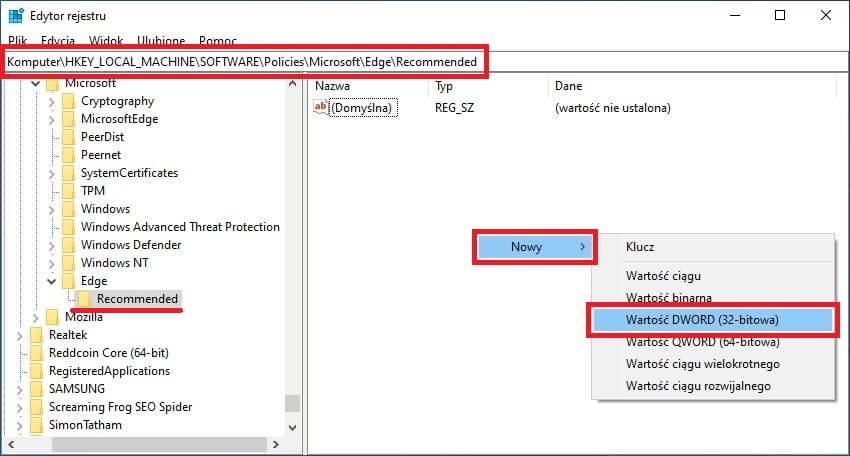Click the TPM folder icon
Image resolution: width=850 pixels, height=456 pixels.
(68, 191)
